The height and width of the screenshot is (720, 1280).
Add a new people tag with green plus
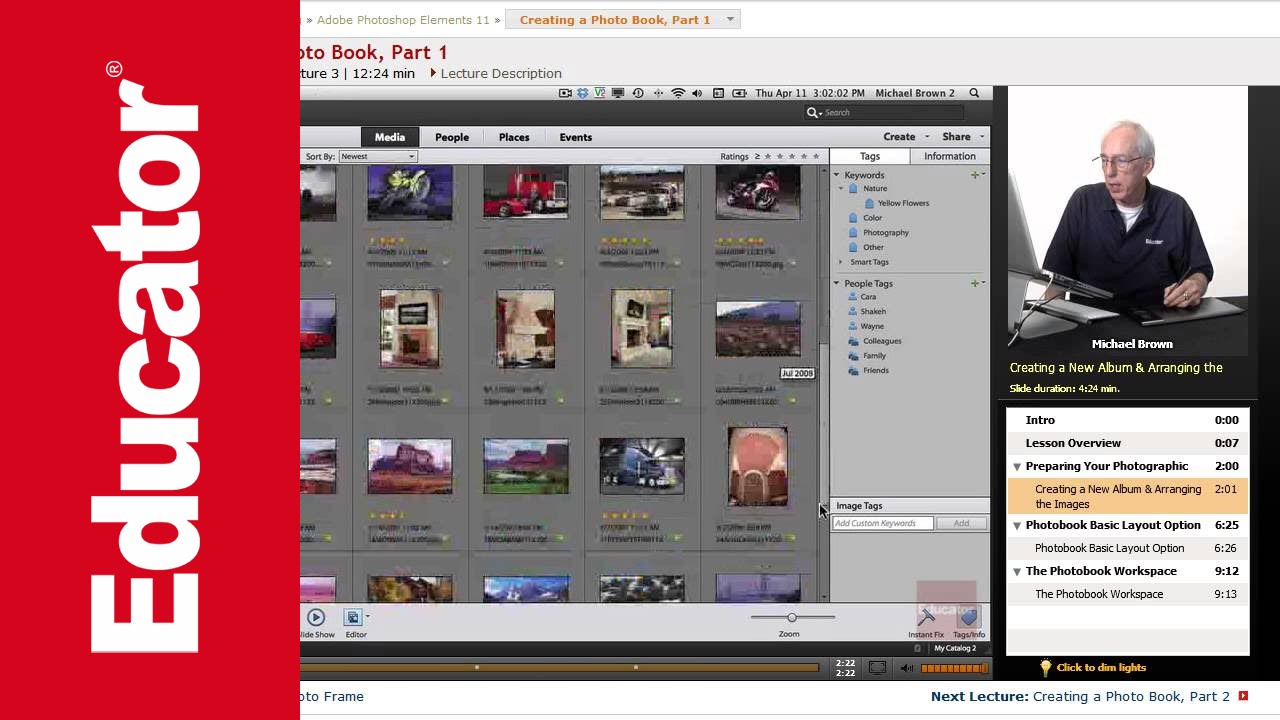pos(975,283)
